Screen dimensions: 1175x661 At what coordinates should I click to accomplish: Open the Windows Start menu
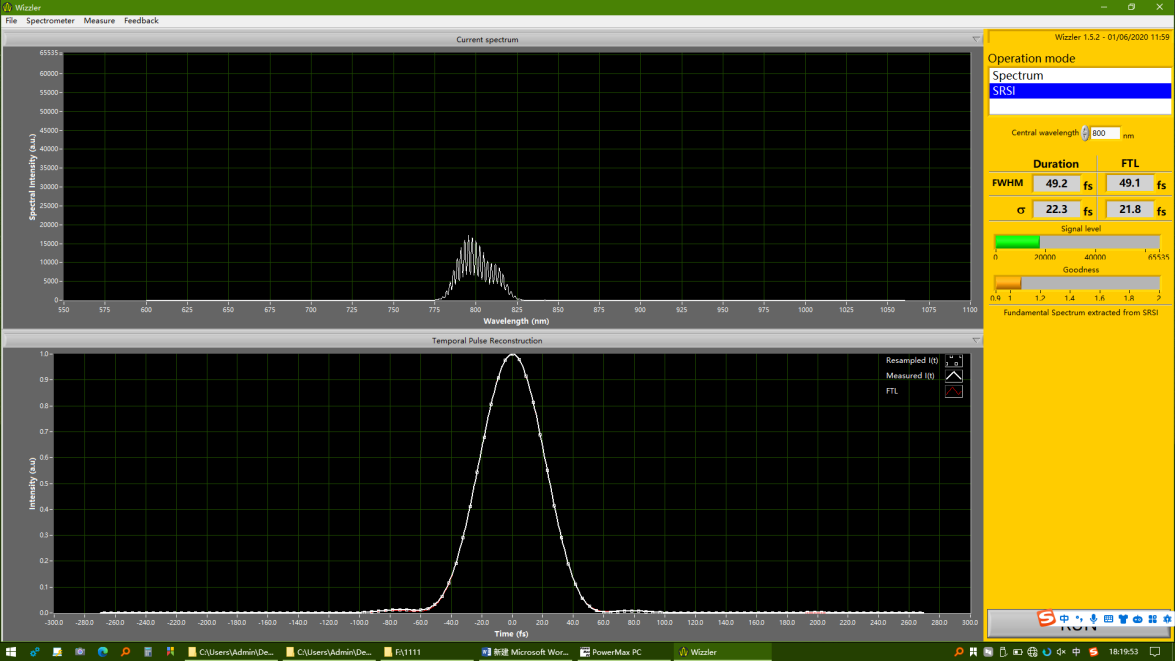11,652
